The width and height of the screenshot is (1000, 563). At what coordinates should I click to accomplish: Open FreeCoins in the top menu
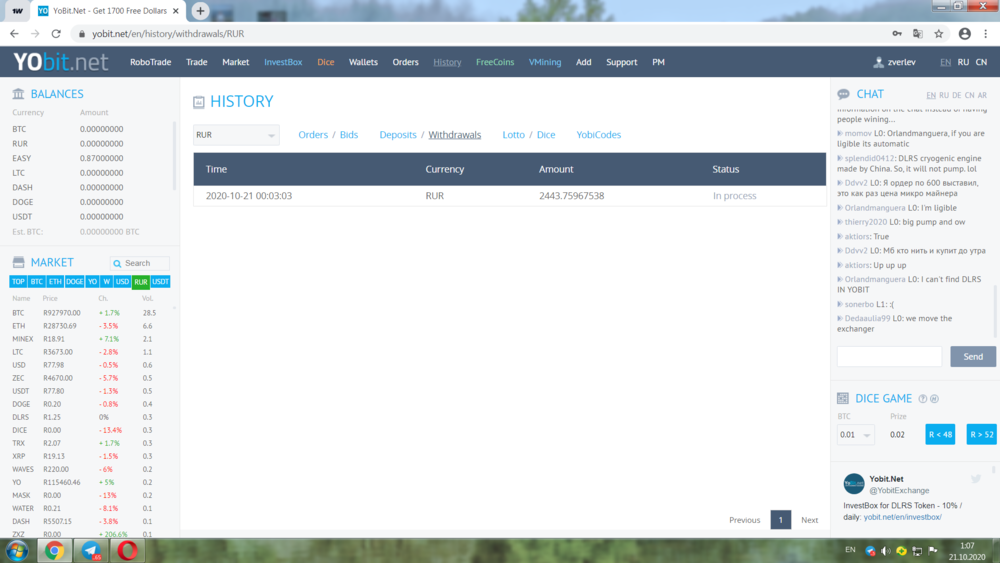pyautogui.click(x=495, y=62)
